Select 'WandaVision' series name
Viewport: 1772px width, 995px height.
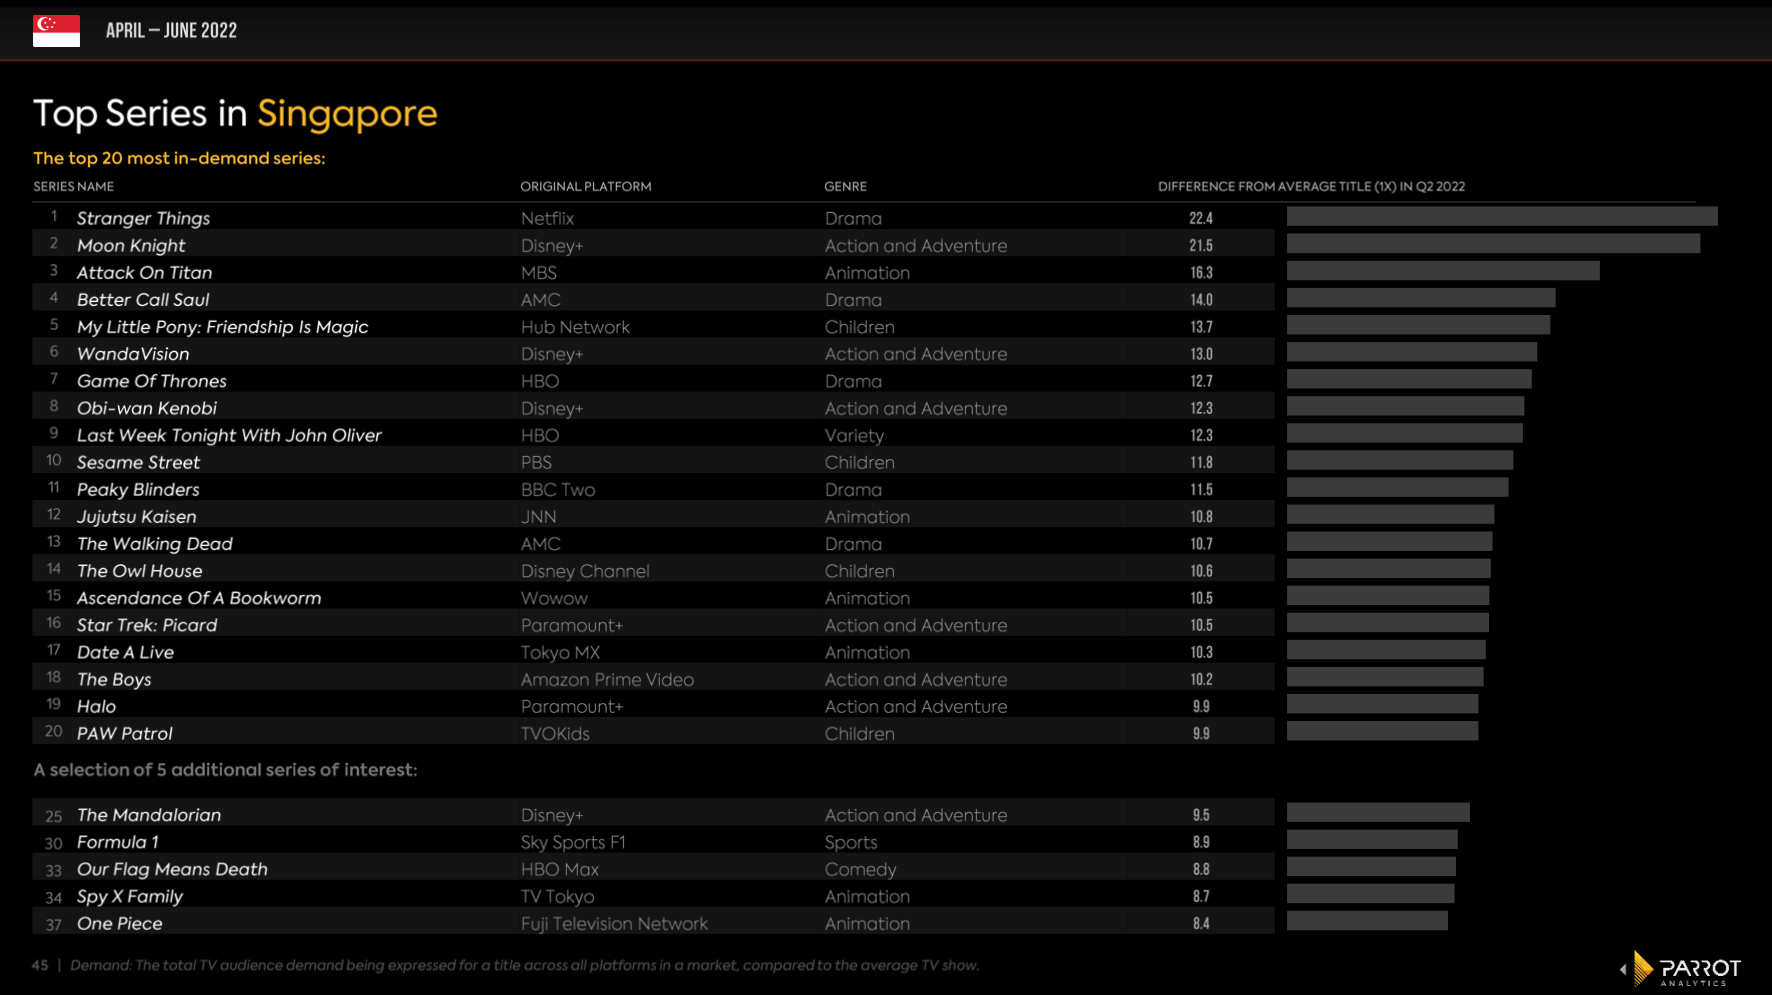tap(133, 354)
